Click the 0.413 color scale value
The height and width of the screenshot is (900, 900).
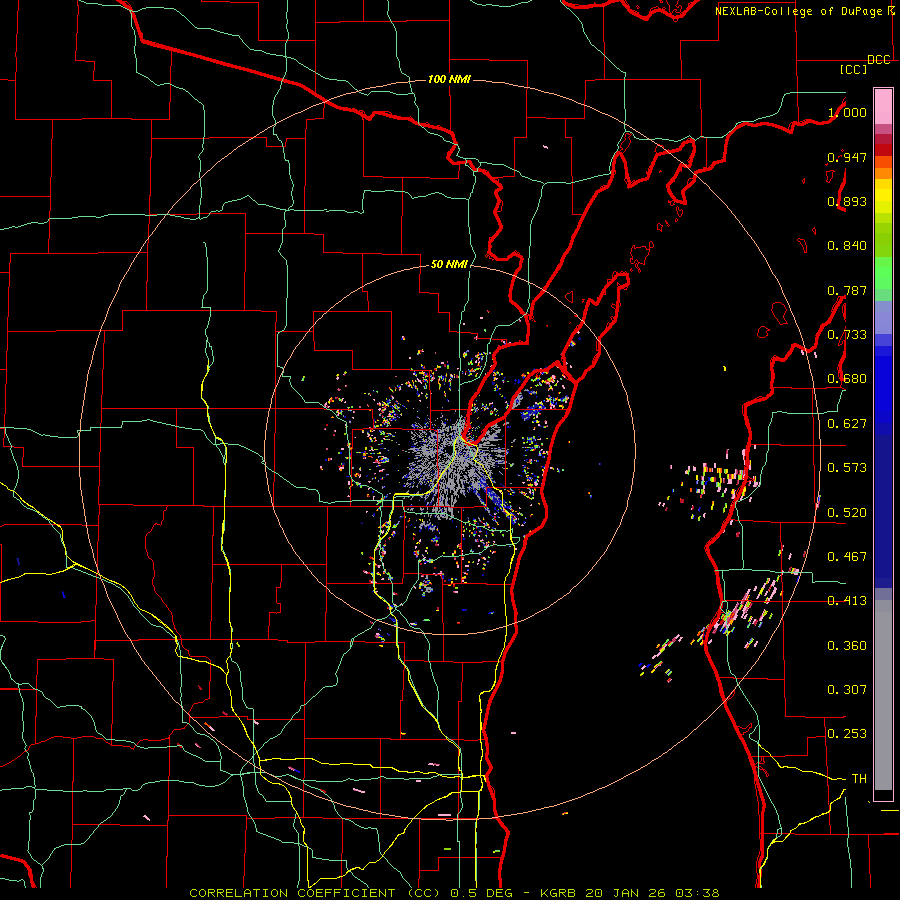pyautogui.click(x=847, y=601)
